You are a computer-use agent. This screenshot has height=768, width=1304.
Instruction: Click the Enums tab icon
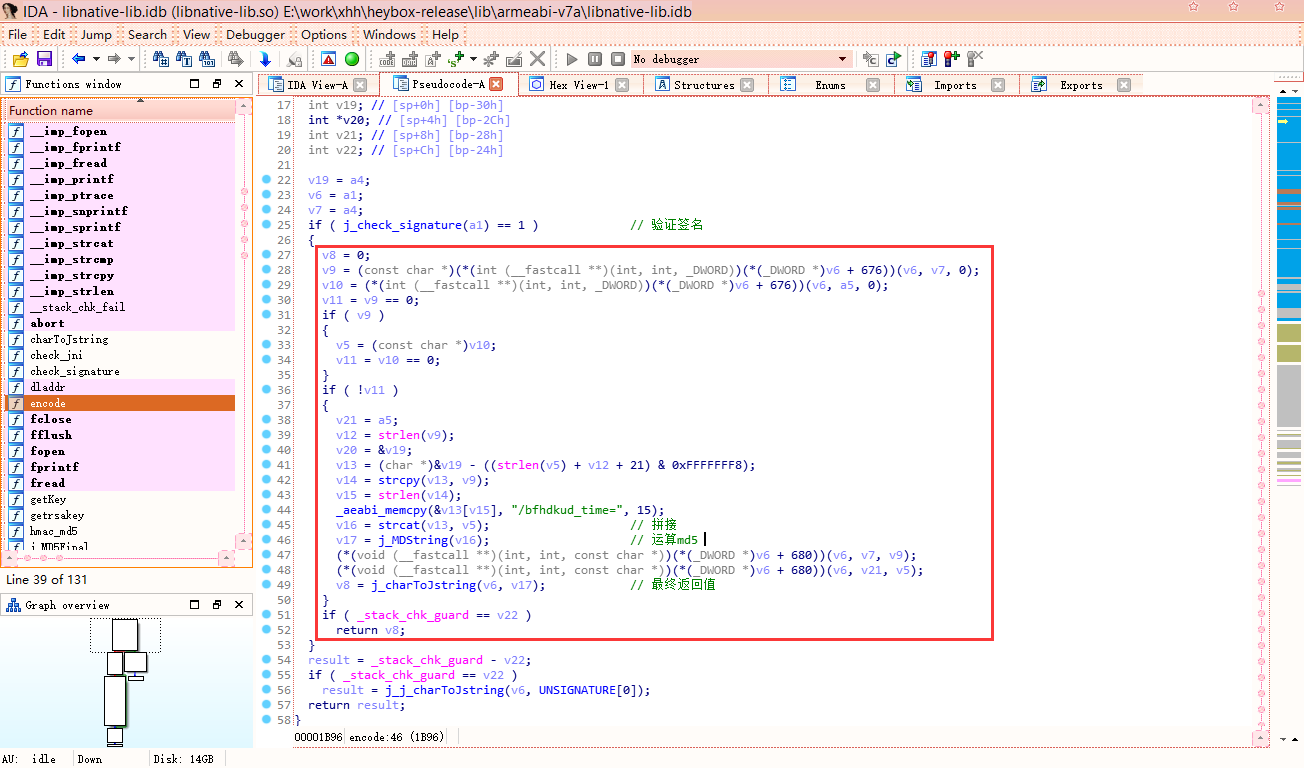tap(788, 85)
